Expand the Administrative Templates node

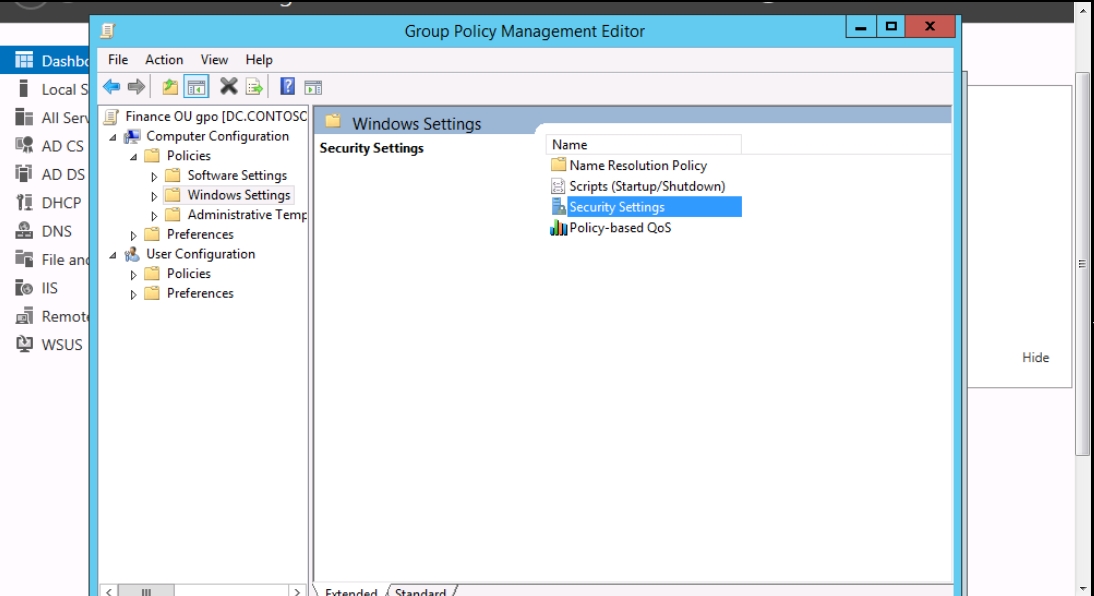point(154,216)
